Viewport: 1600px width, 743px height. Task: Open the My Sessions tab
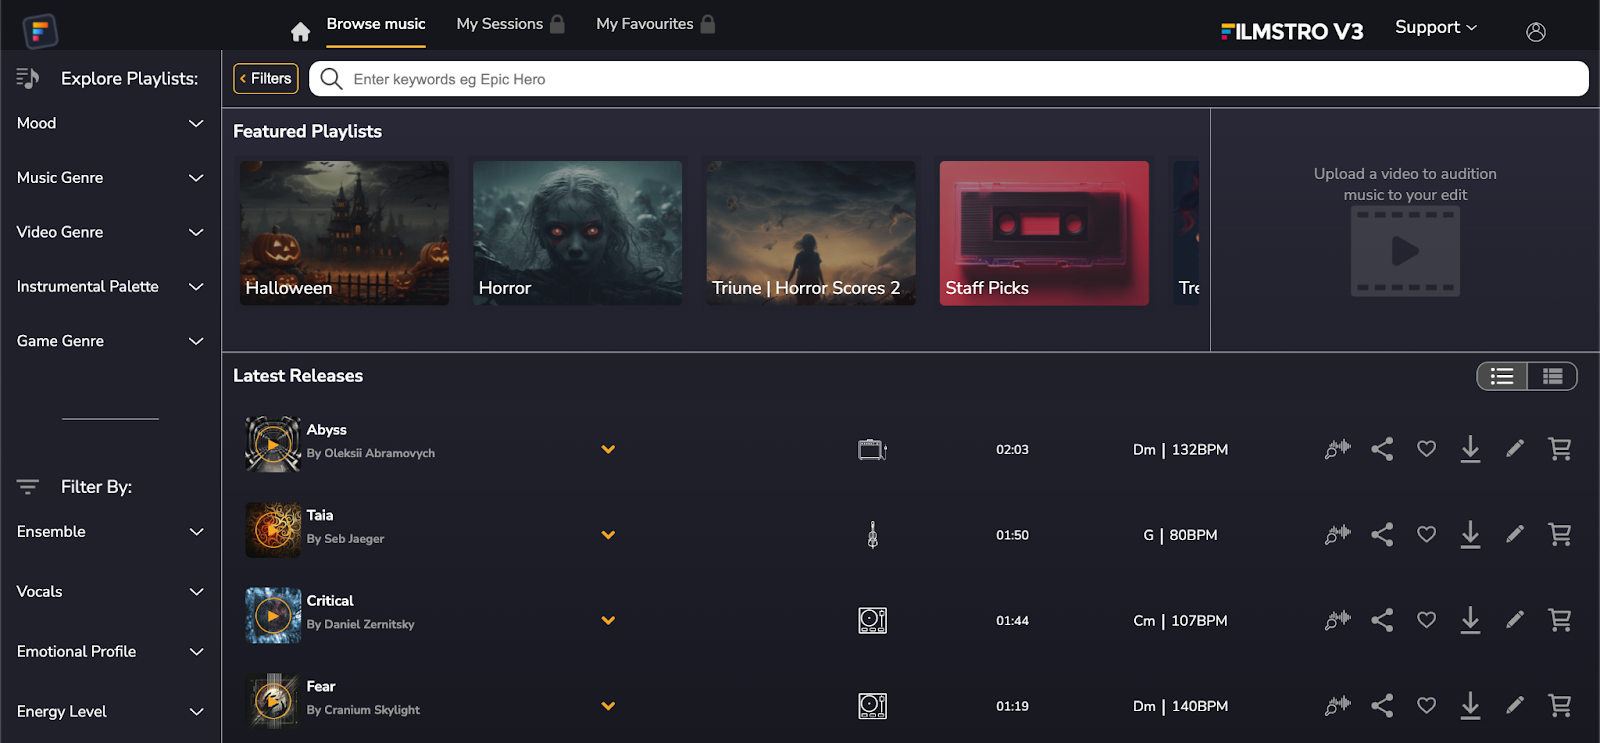click(x=510, y=24)
